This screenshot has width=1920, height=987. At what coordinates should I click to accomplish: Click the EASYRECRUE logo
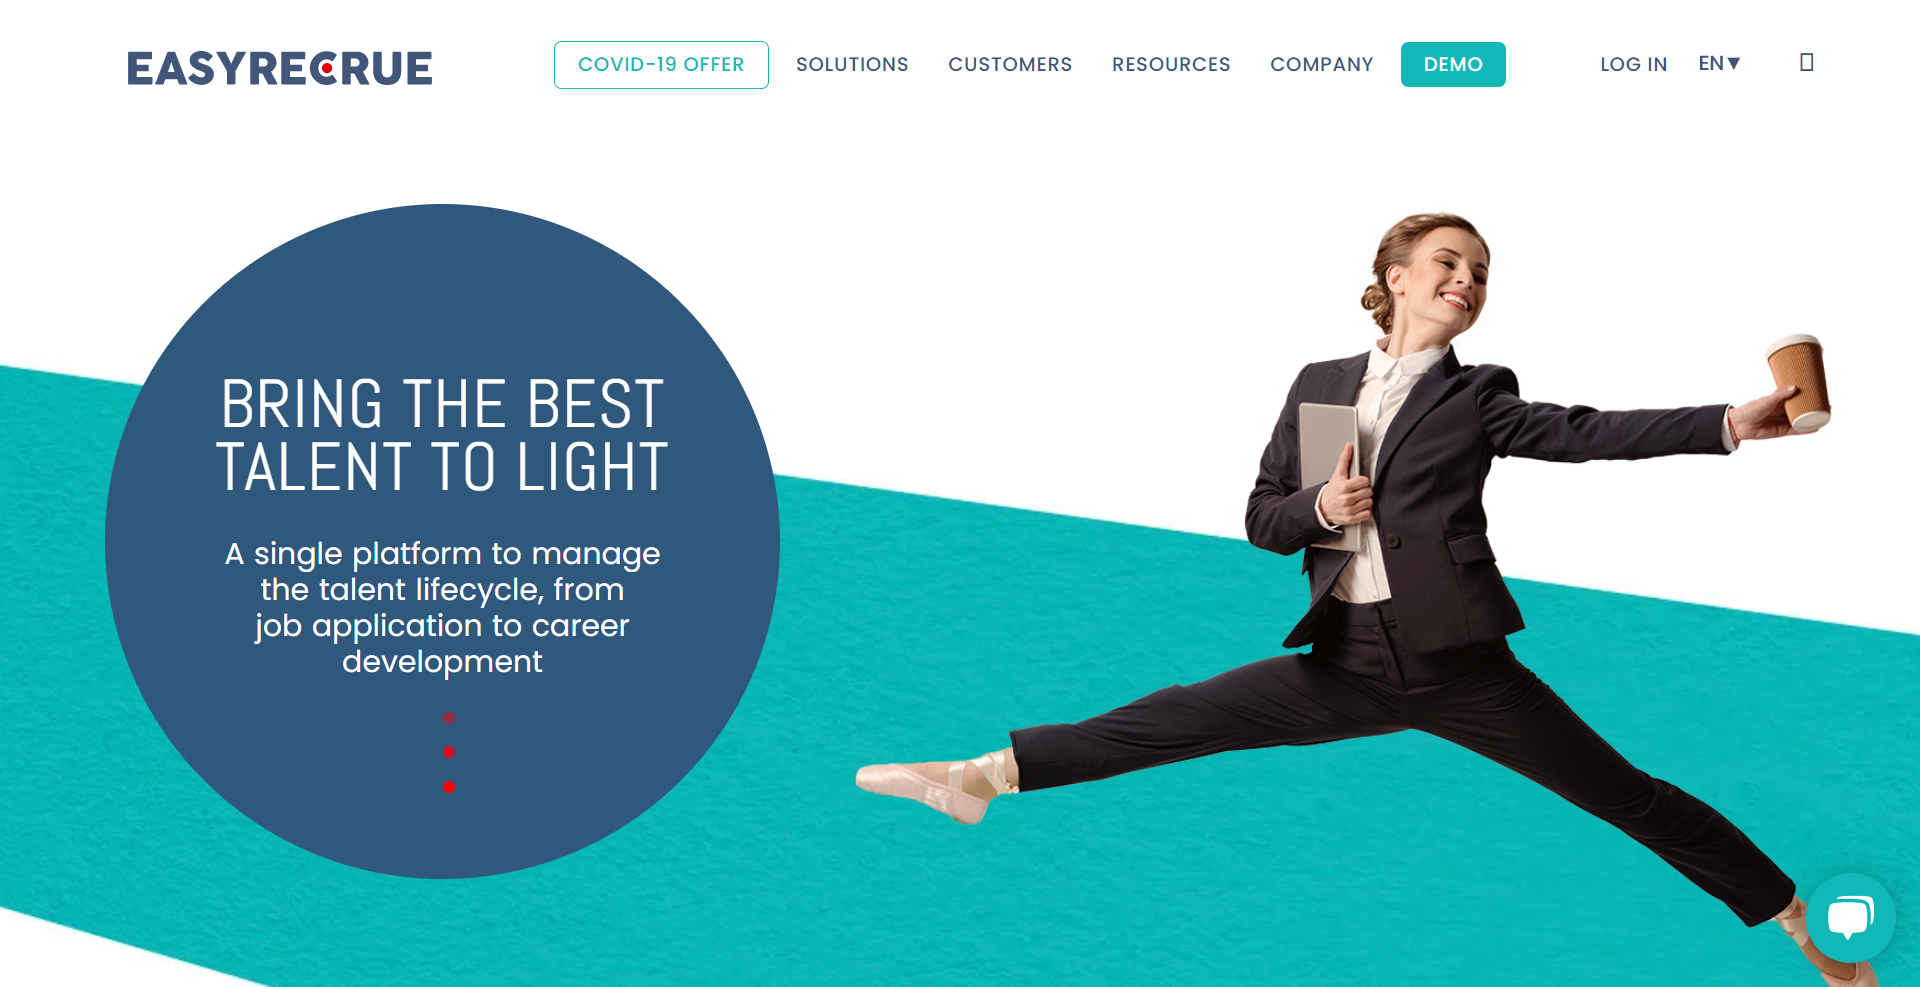click(x=280, y=68)
